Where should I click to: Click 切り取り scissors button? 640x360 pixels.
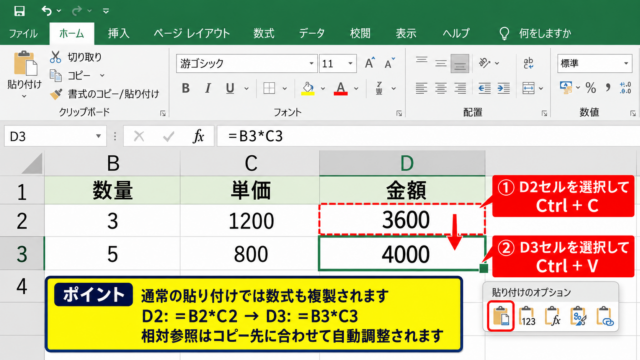pyautogui.click(x=76, y=57)
